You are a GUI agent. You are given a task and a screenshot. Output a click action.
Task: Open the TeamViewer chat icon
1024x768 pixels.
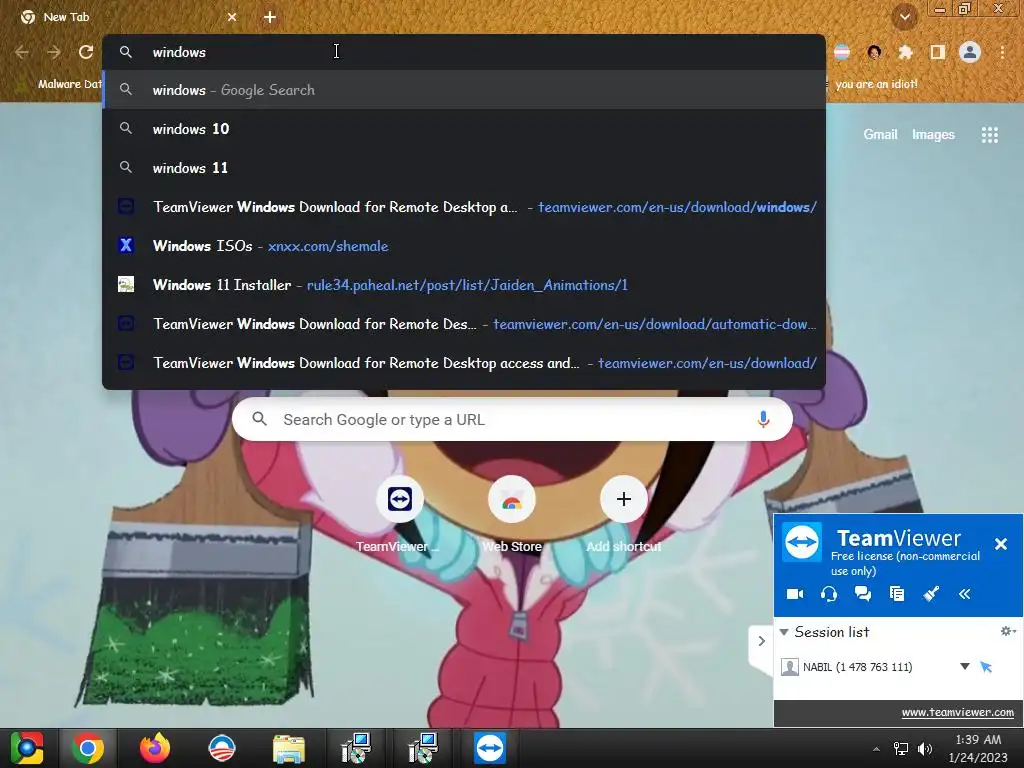863,594
